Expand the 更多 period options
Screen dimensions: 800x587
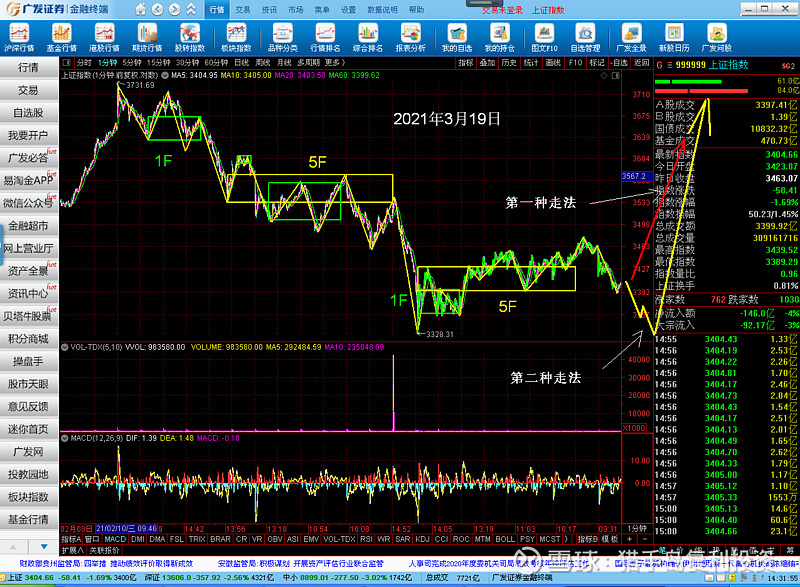click(x=334, y=63)
